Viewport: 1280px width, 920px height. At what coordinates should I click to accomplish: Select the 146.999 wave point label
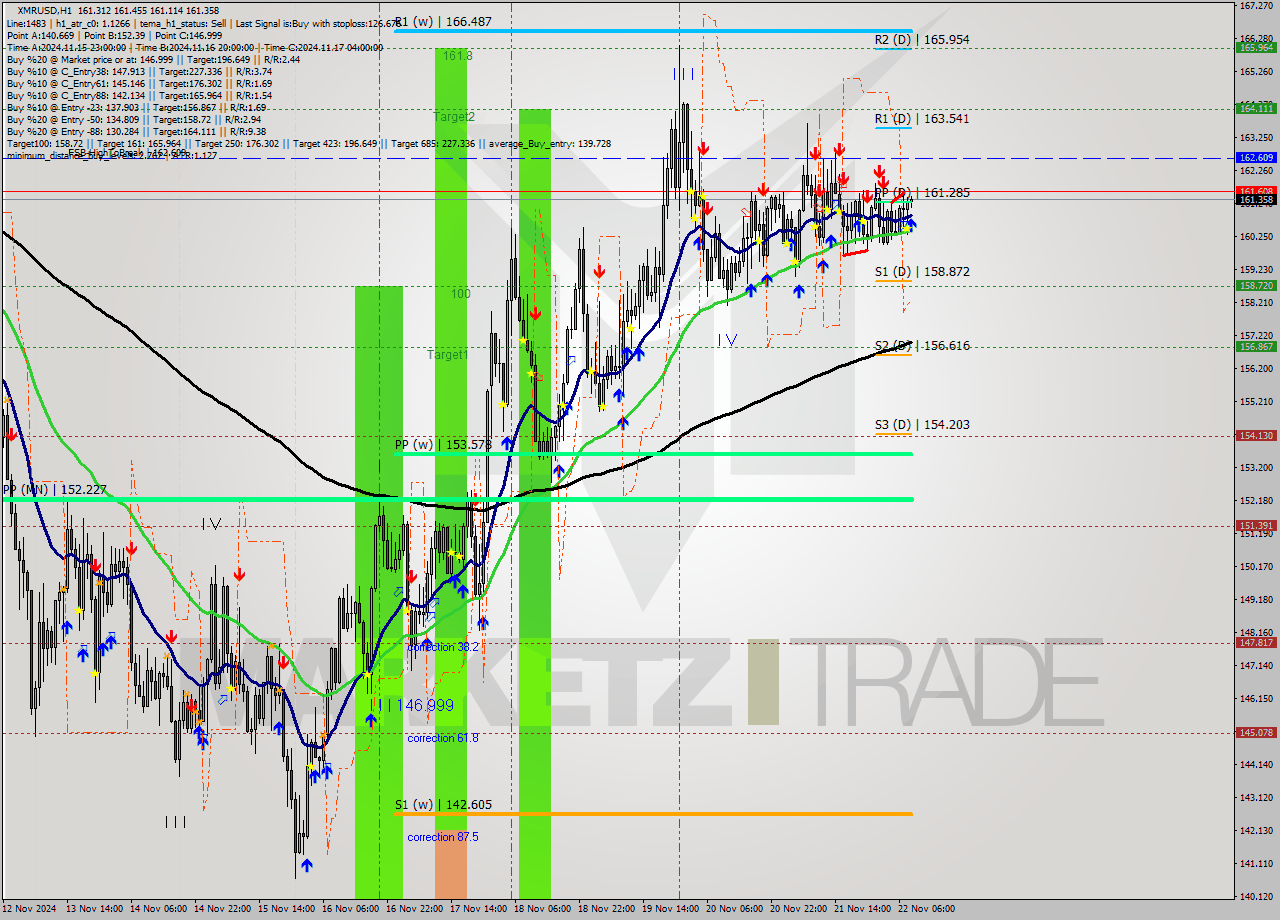pos(425,706)
